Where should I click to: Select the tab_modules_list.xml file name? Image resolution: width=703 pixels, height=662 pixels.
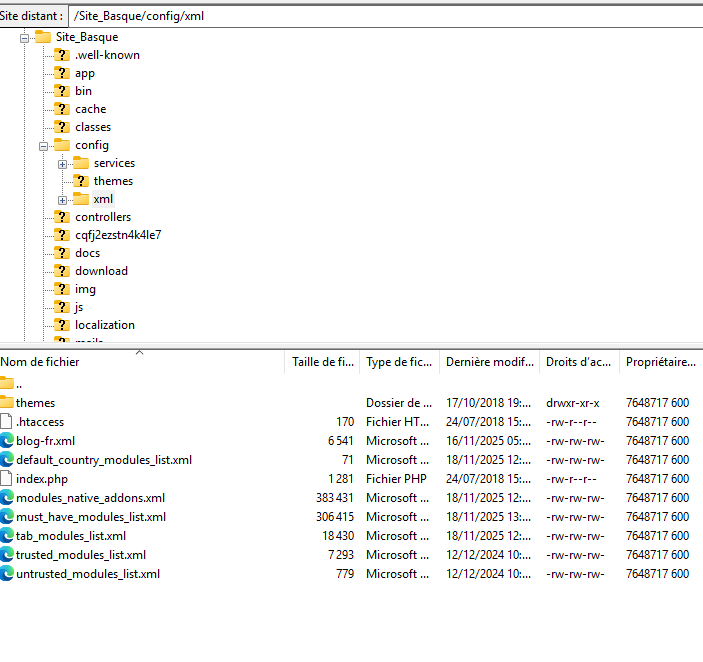(x=71, y=536)
